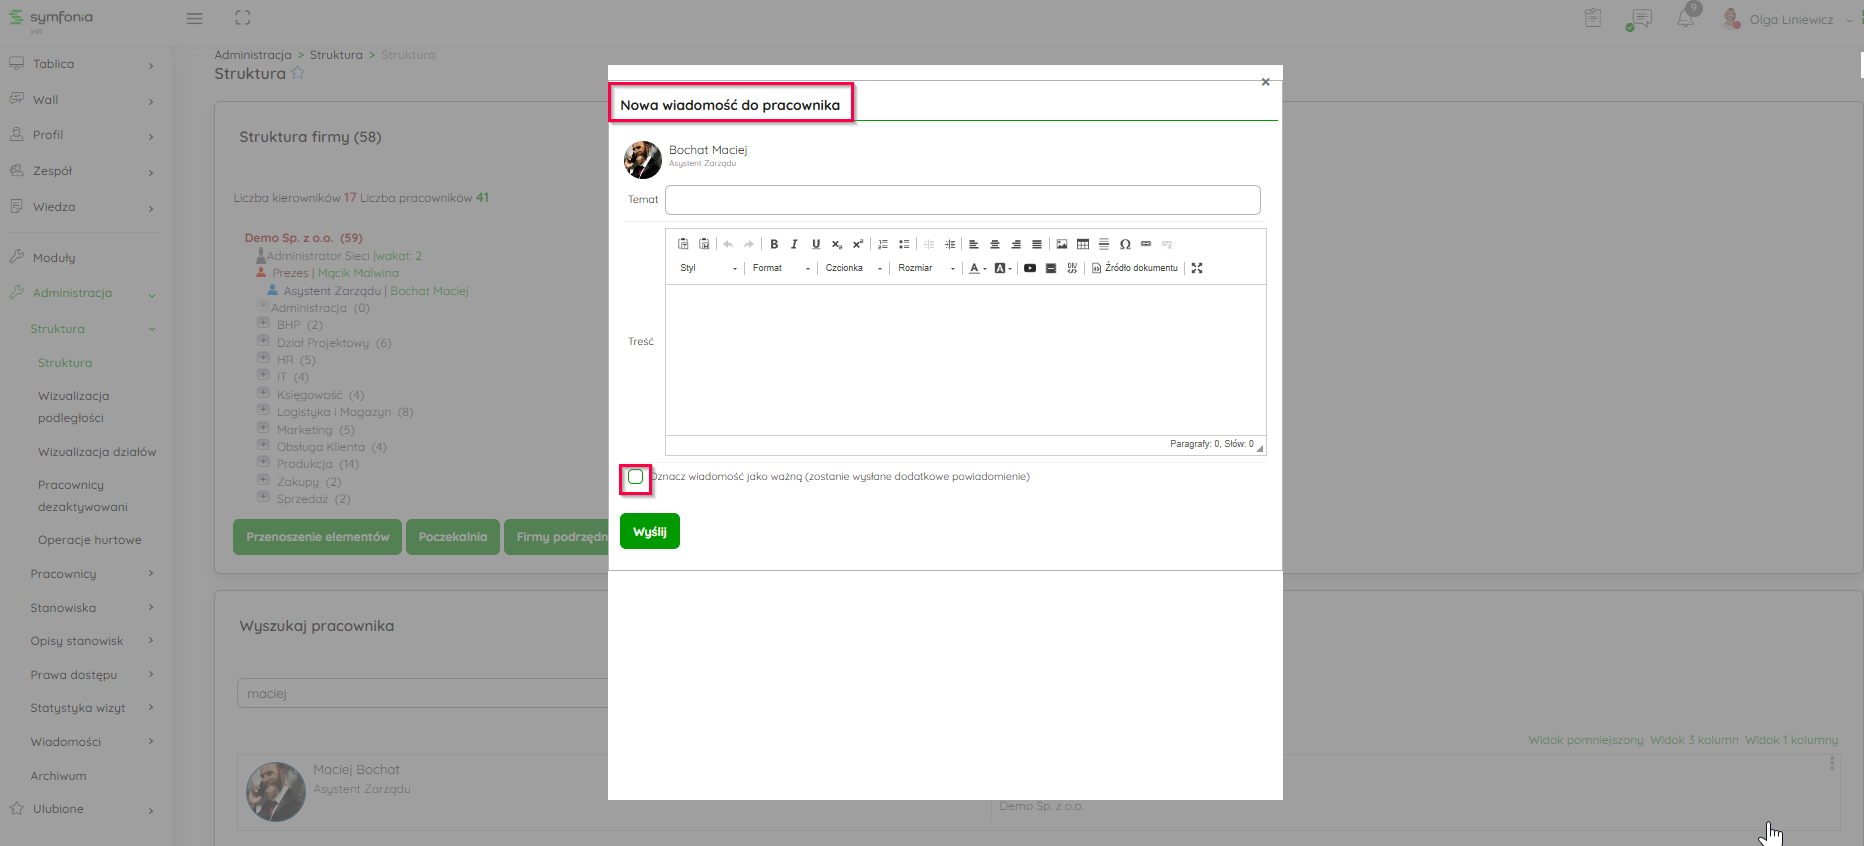
Task: Center align the message text
Action: (x=995, y=244)
